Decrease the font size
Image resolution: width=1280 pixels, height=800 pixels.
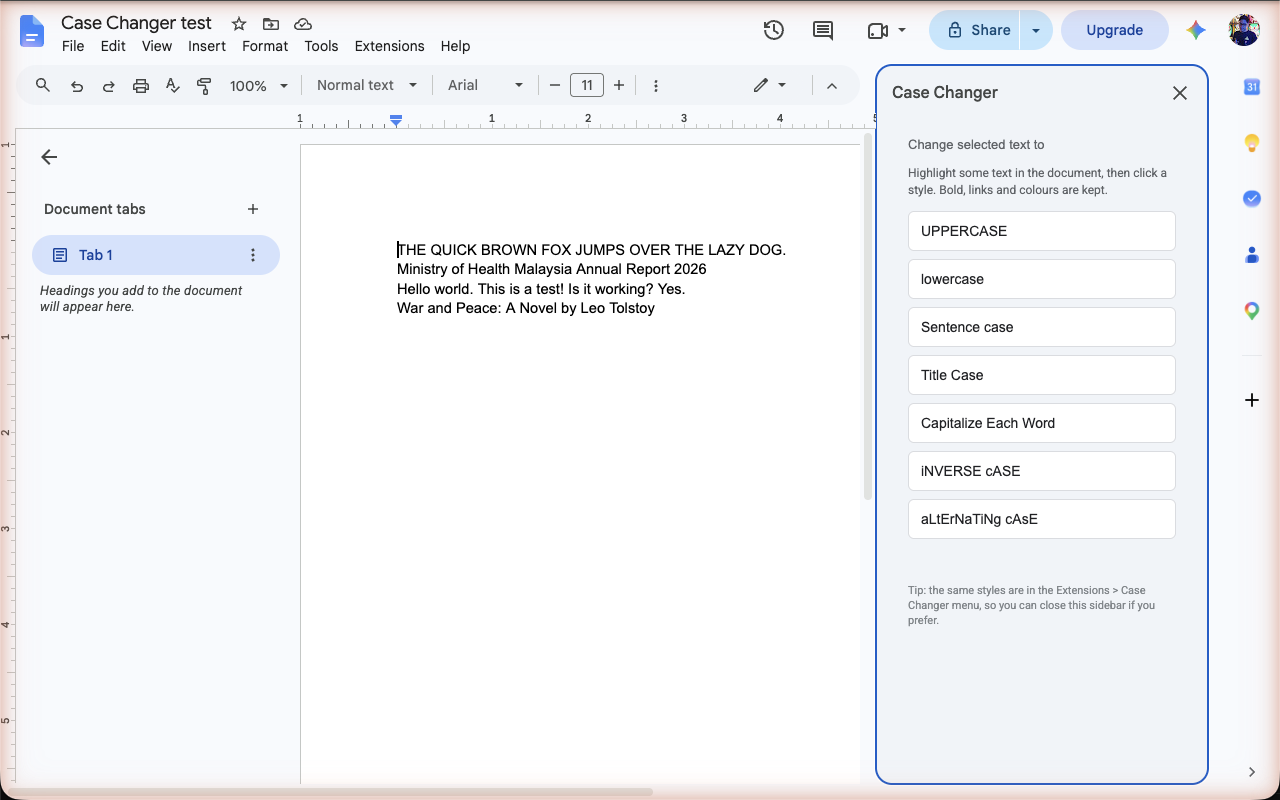(x=555, y=86)
